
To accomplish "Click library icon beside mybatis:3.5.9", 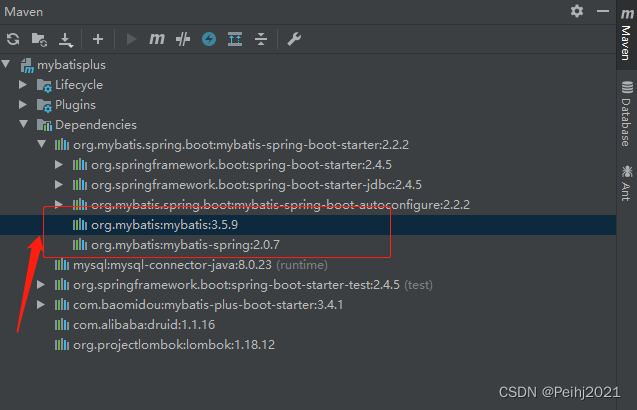I will coord(80,224).
